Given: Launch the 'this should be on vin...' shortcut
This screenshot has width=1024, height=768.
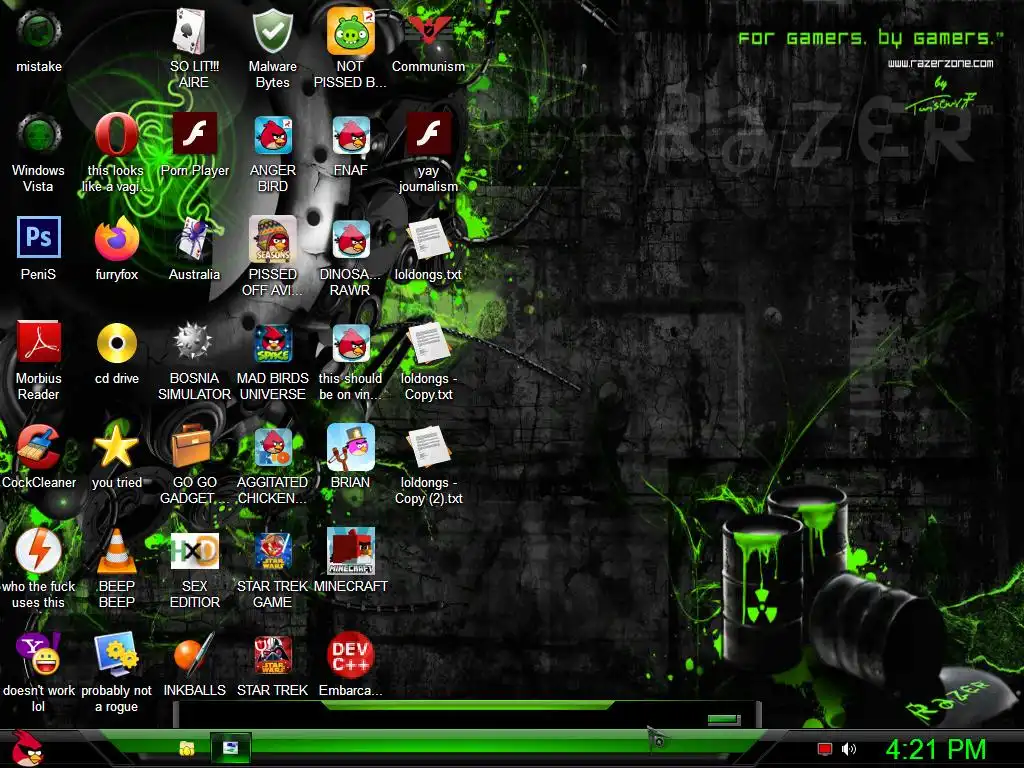Looking at the screenshot, I should click(350, 360).
